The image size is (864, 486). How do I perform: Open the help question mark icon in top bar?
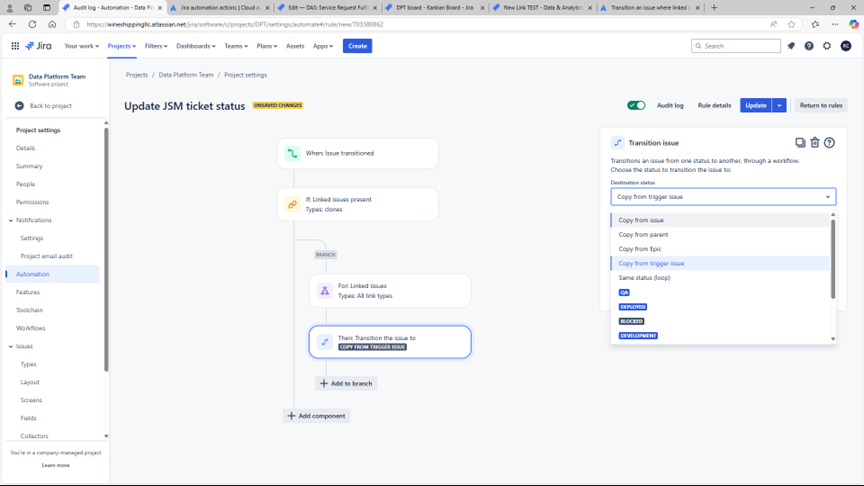(x=809, y=46)
